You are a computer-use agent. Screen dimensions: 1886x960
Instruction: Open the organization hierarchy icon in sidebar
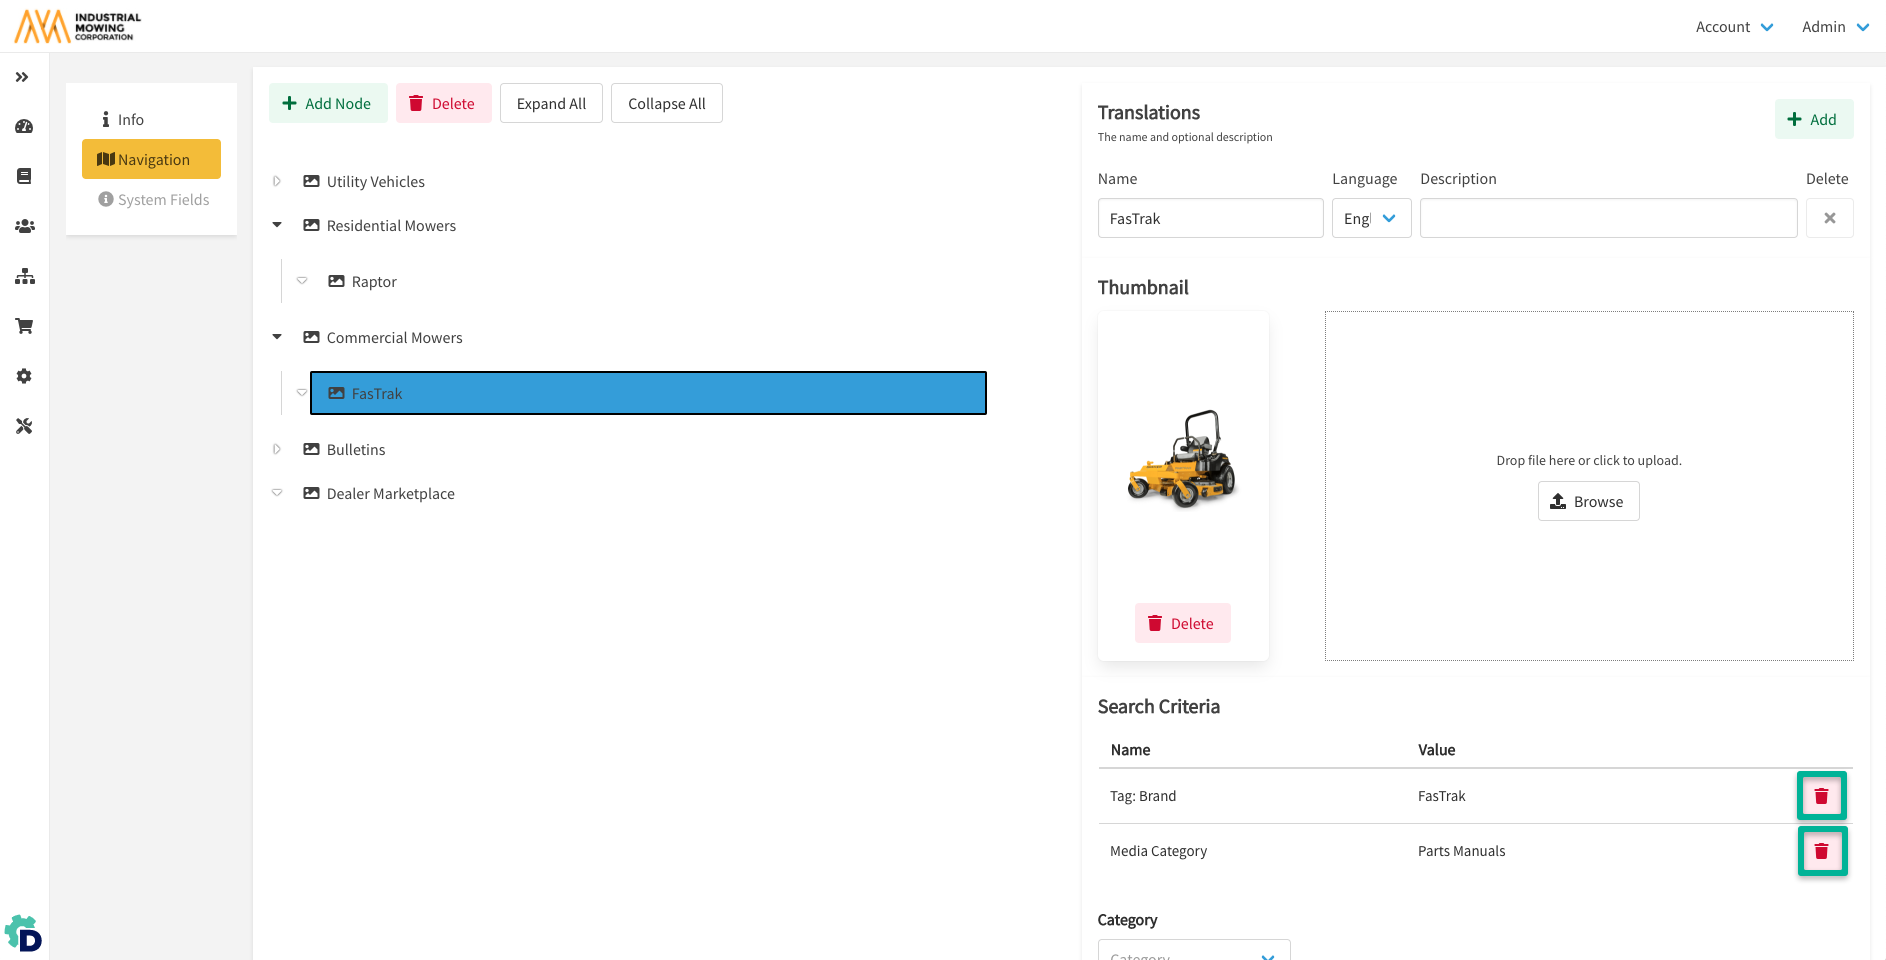[24, 277]
